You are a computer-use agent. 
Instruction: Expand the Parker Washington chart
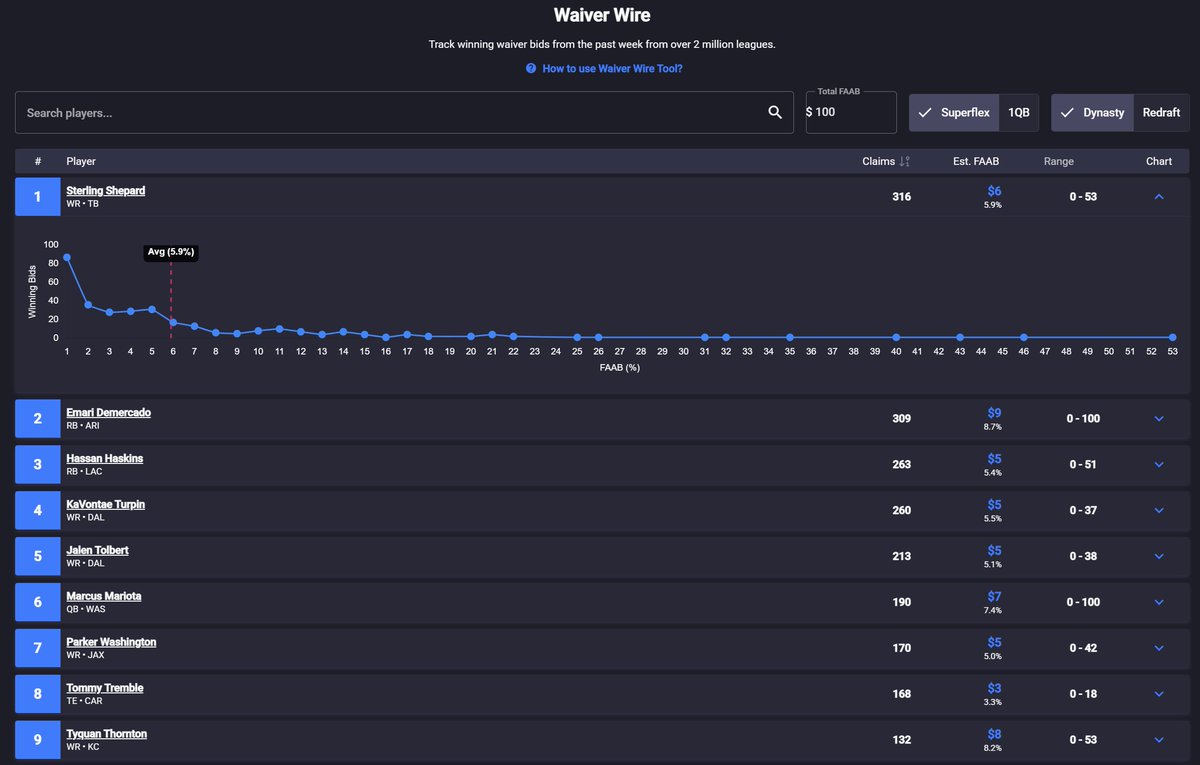click(x=1159, y=649)
